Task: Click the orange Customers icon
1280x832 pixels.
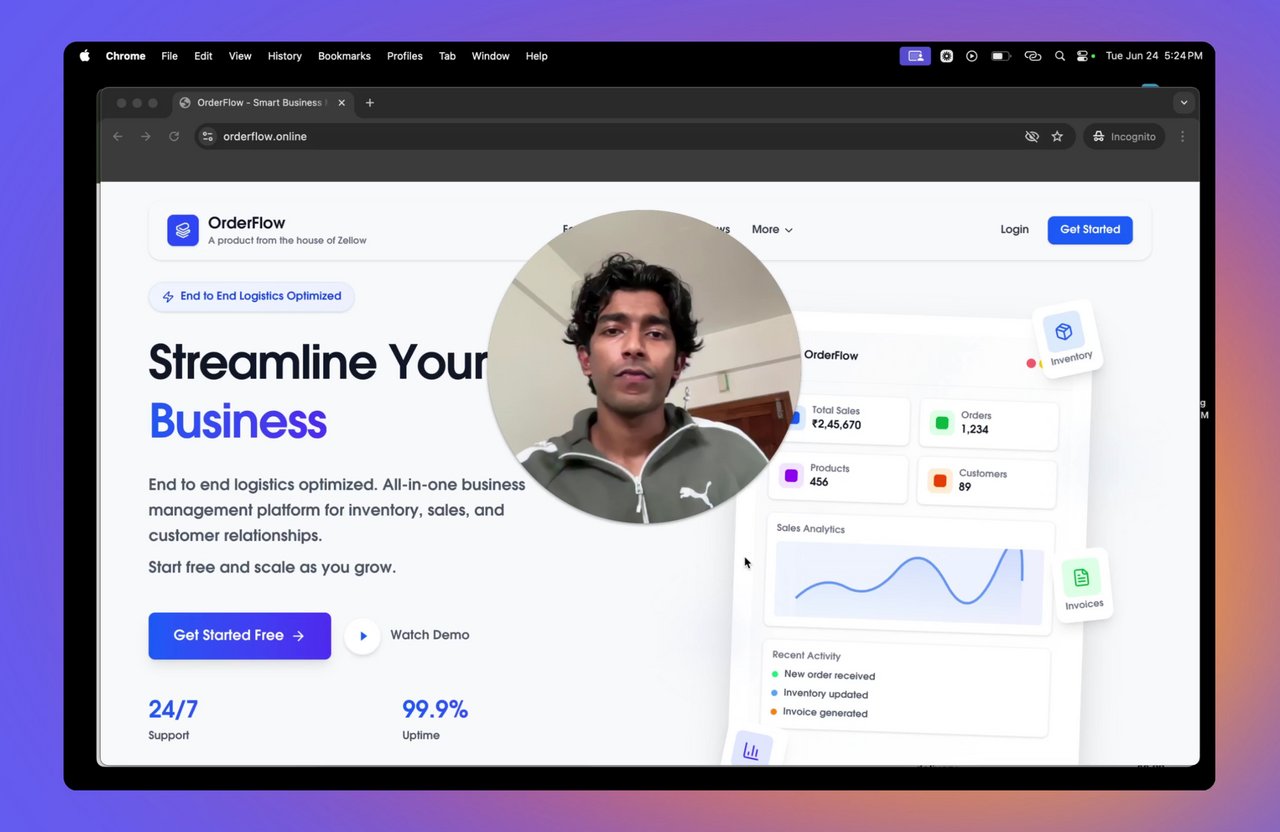Action: (x=939, y=481)
